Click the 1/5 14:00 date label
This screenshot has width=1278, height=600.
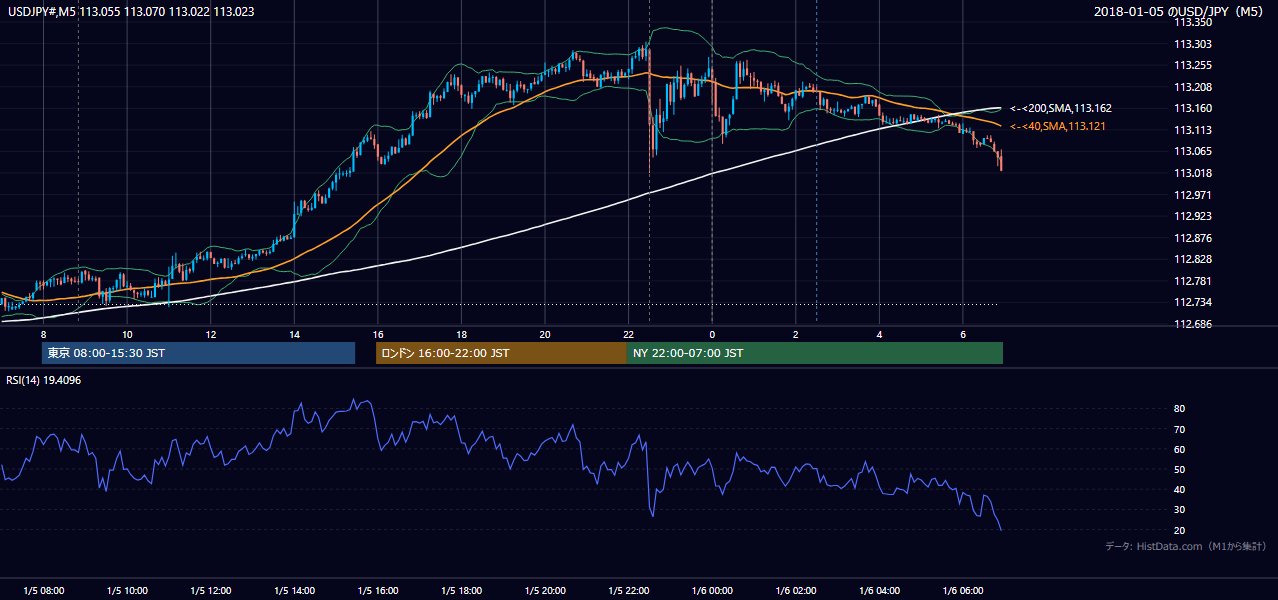point(294,591)
